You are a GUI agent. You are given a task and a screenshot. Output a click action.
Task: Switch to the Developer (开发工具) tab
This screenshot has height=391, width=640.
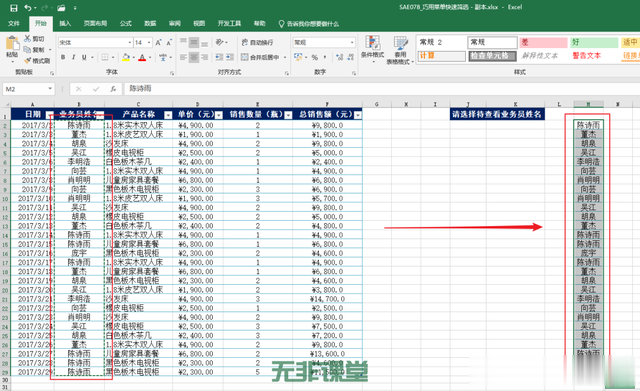point(229,24)
